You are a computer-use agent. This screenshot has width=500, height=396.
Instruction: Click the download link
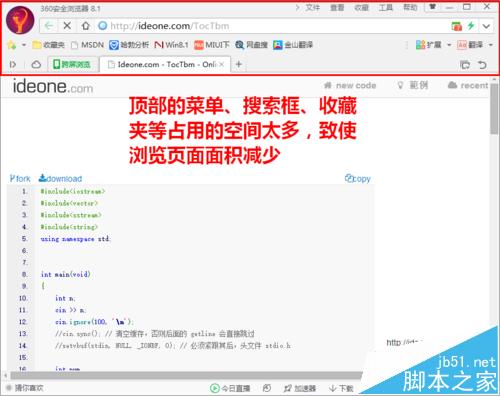[x=60, y=179]
